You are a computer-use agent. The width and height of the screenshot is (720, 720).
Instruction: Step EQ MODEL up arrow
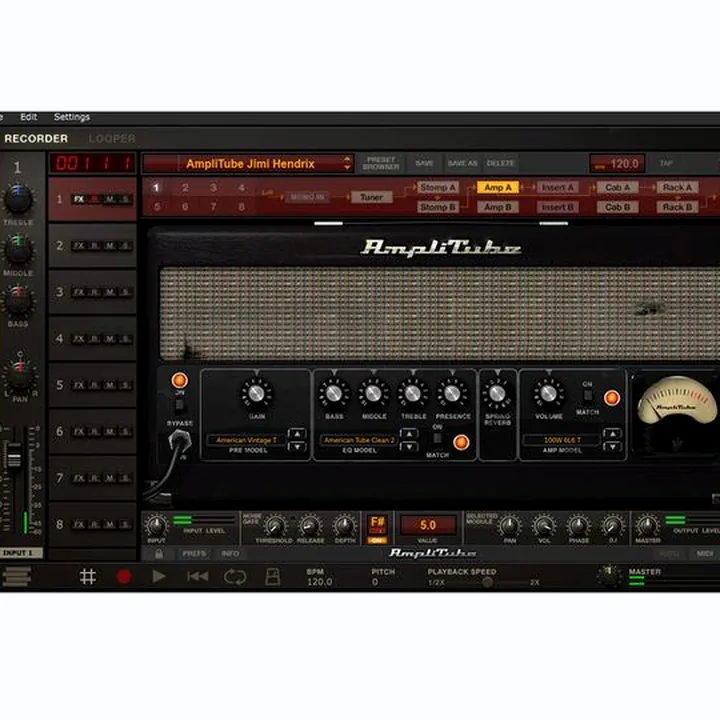[409, 433]
